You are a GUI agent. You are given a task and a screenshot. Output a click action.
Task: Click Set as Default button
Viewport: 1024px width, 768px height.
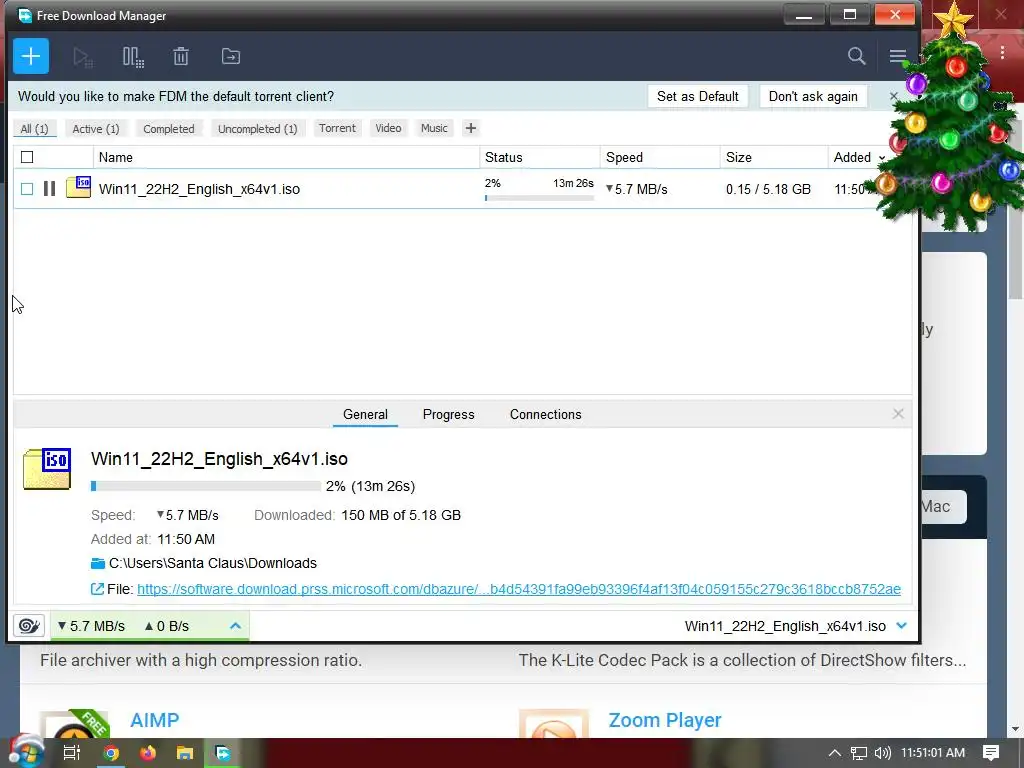coord(697,97)
